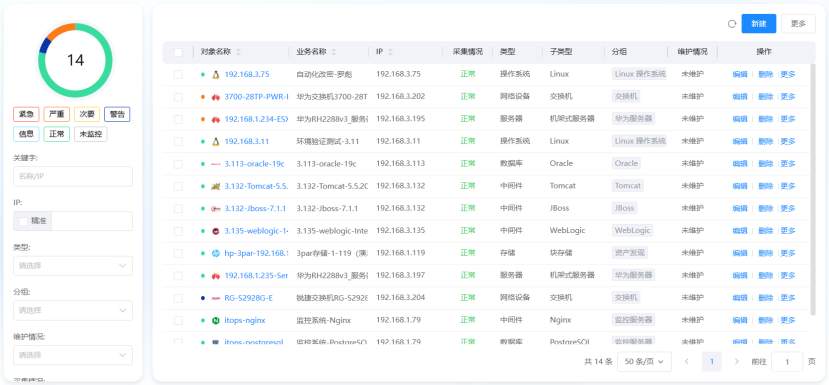Open the top 更多 button menu
This screenshot has width=829, height=385.
click(x=798, y=24)
